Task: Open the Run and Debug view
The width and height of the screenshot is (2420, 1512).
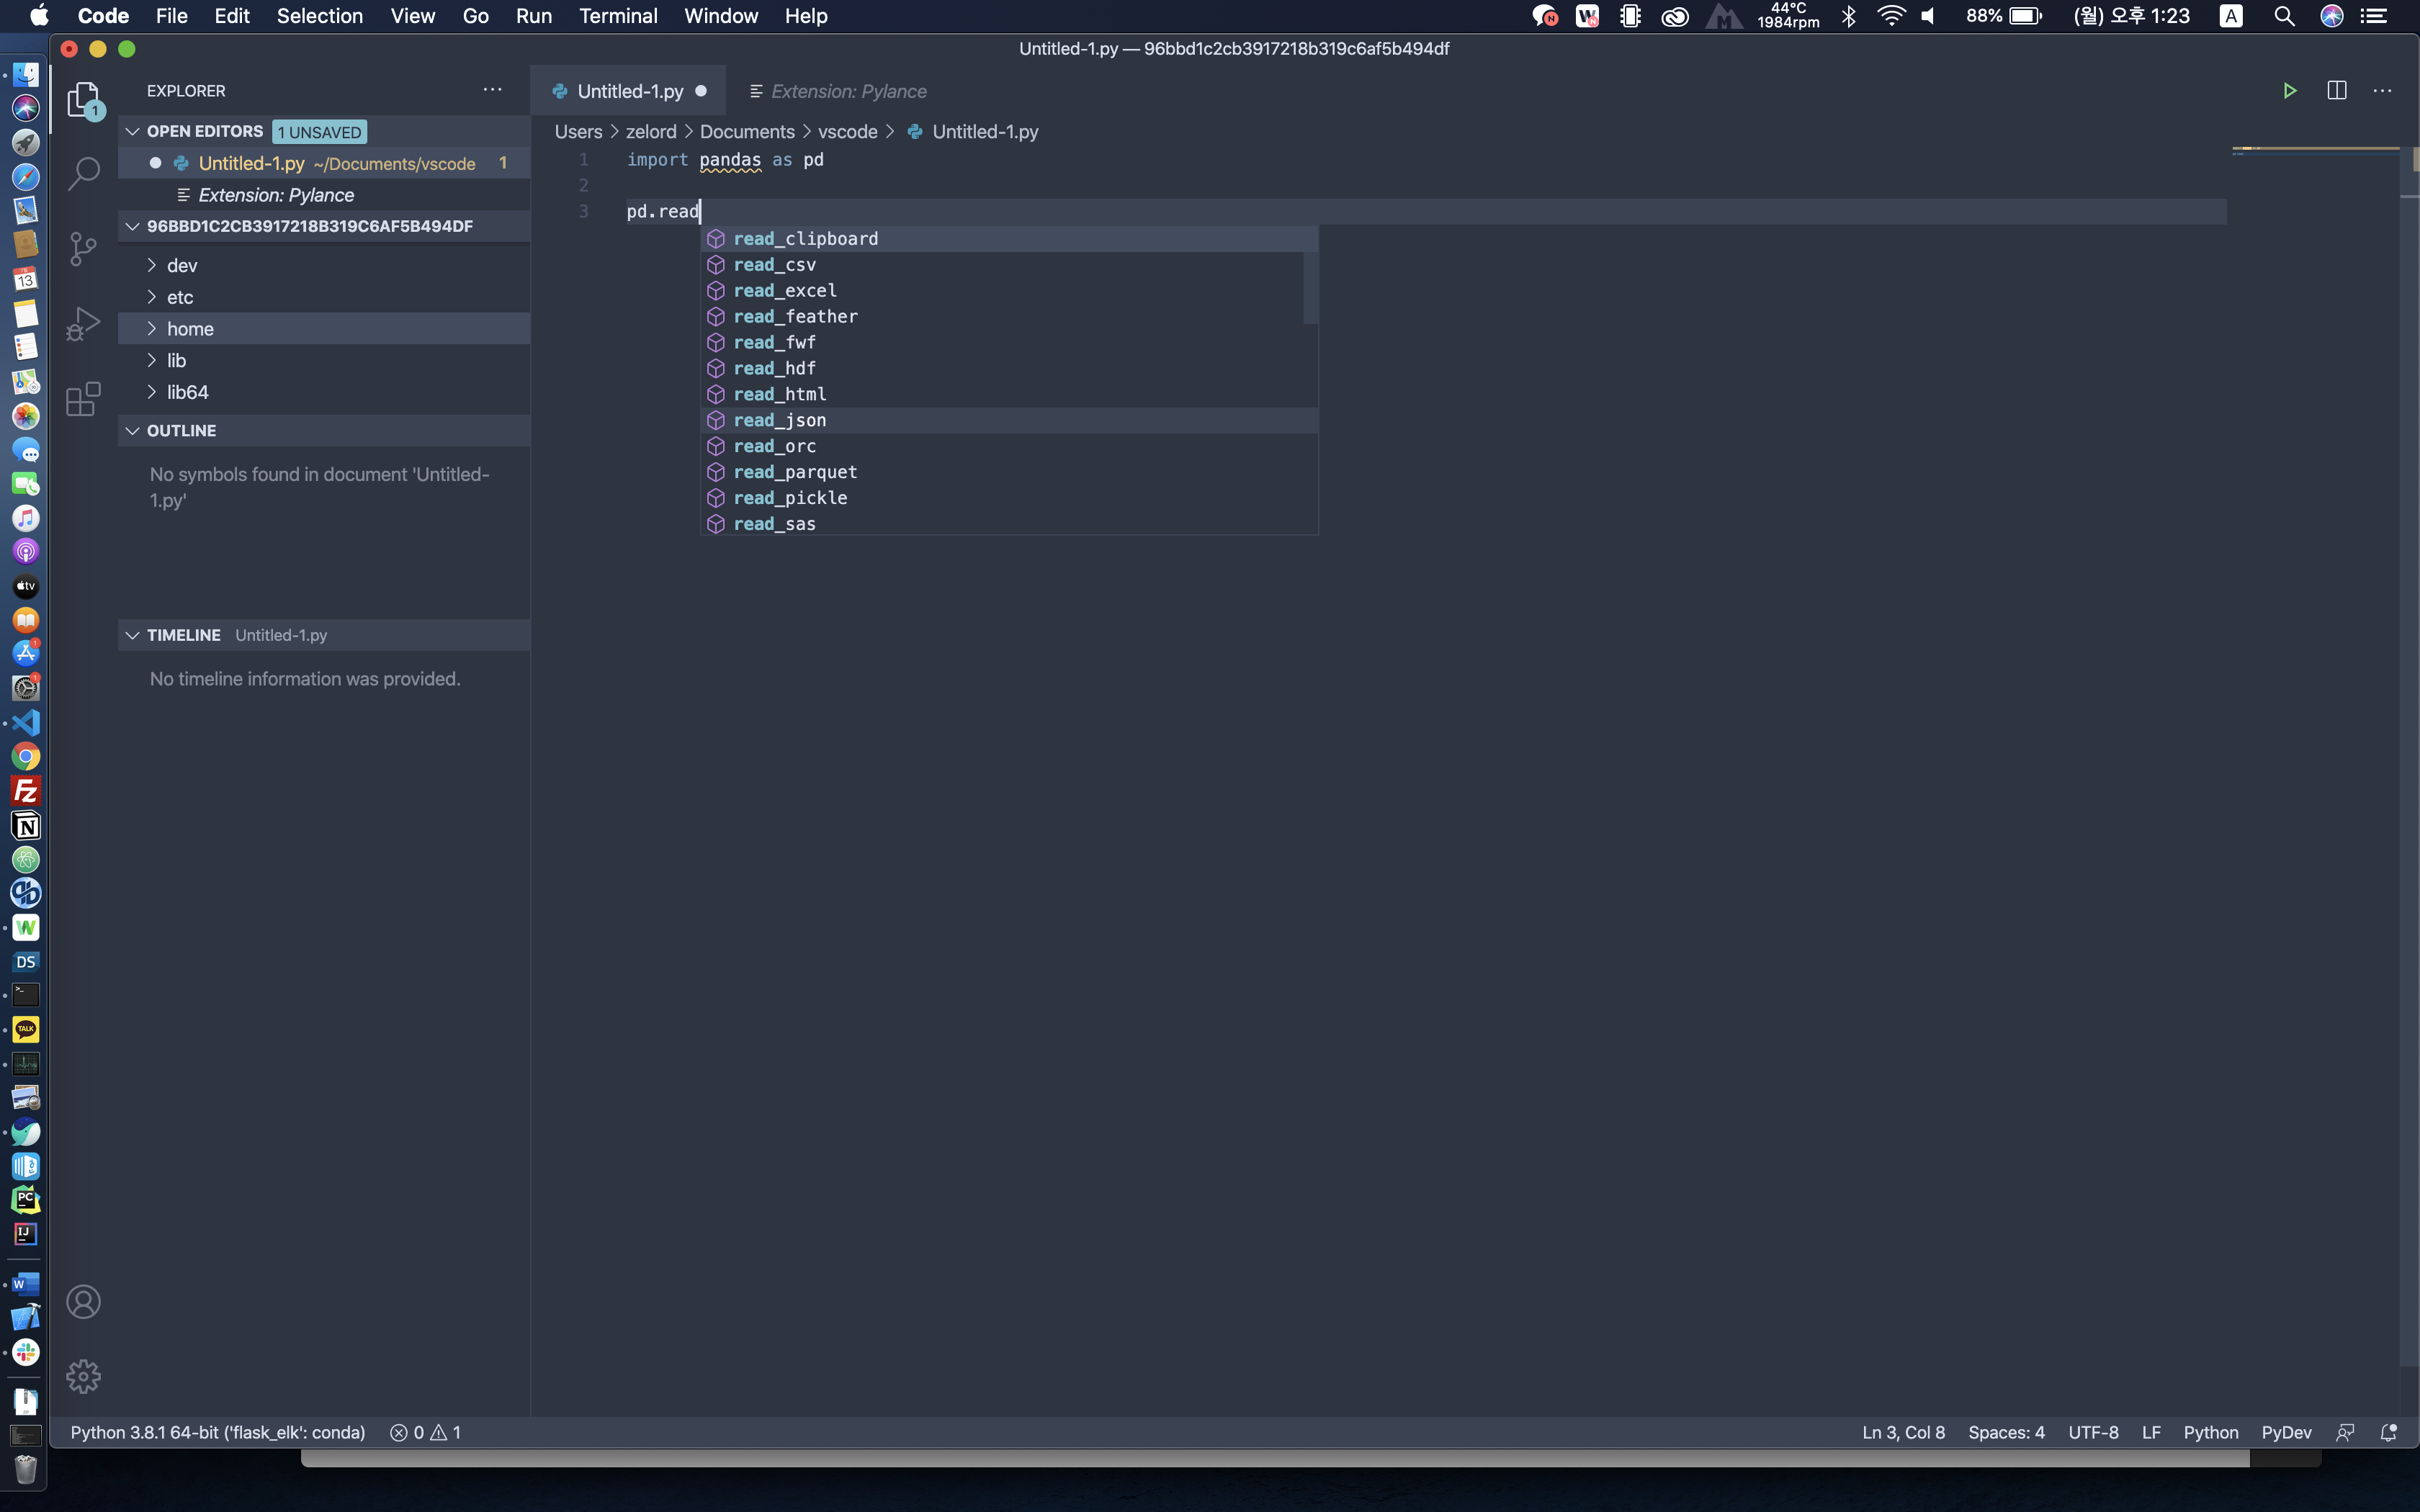Action: (x=83, y=324)
